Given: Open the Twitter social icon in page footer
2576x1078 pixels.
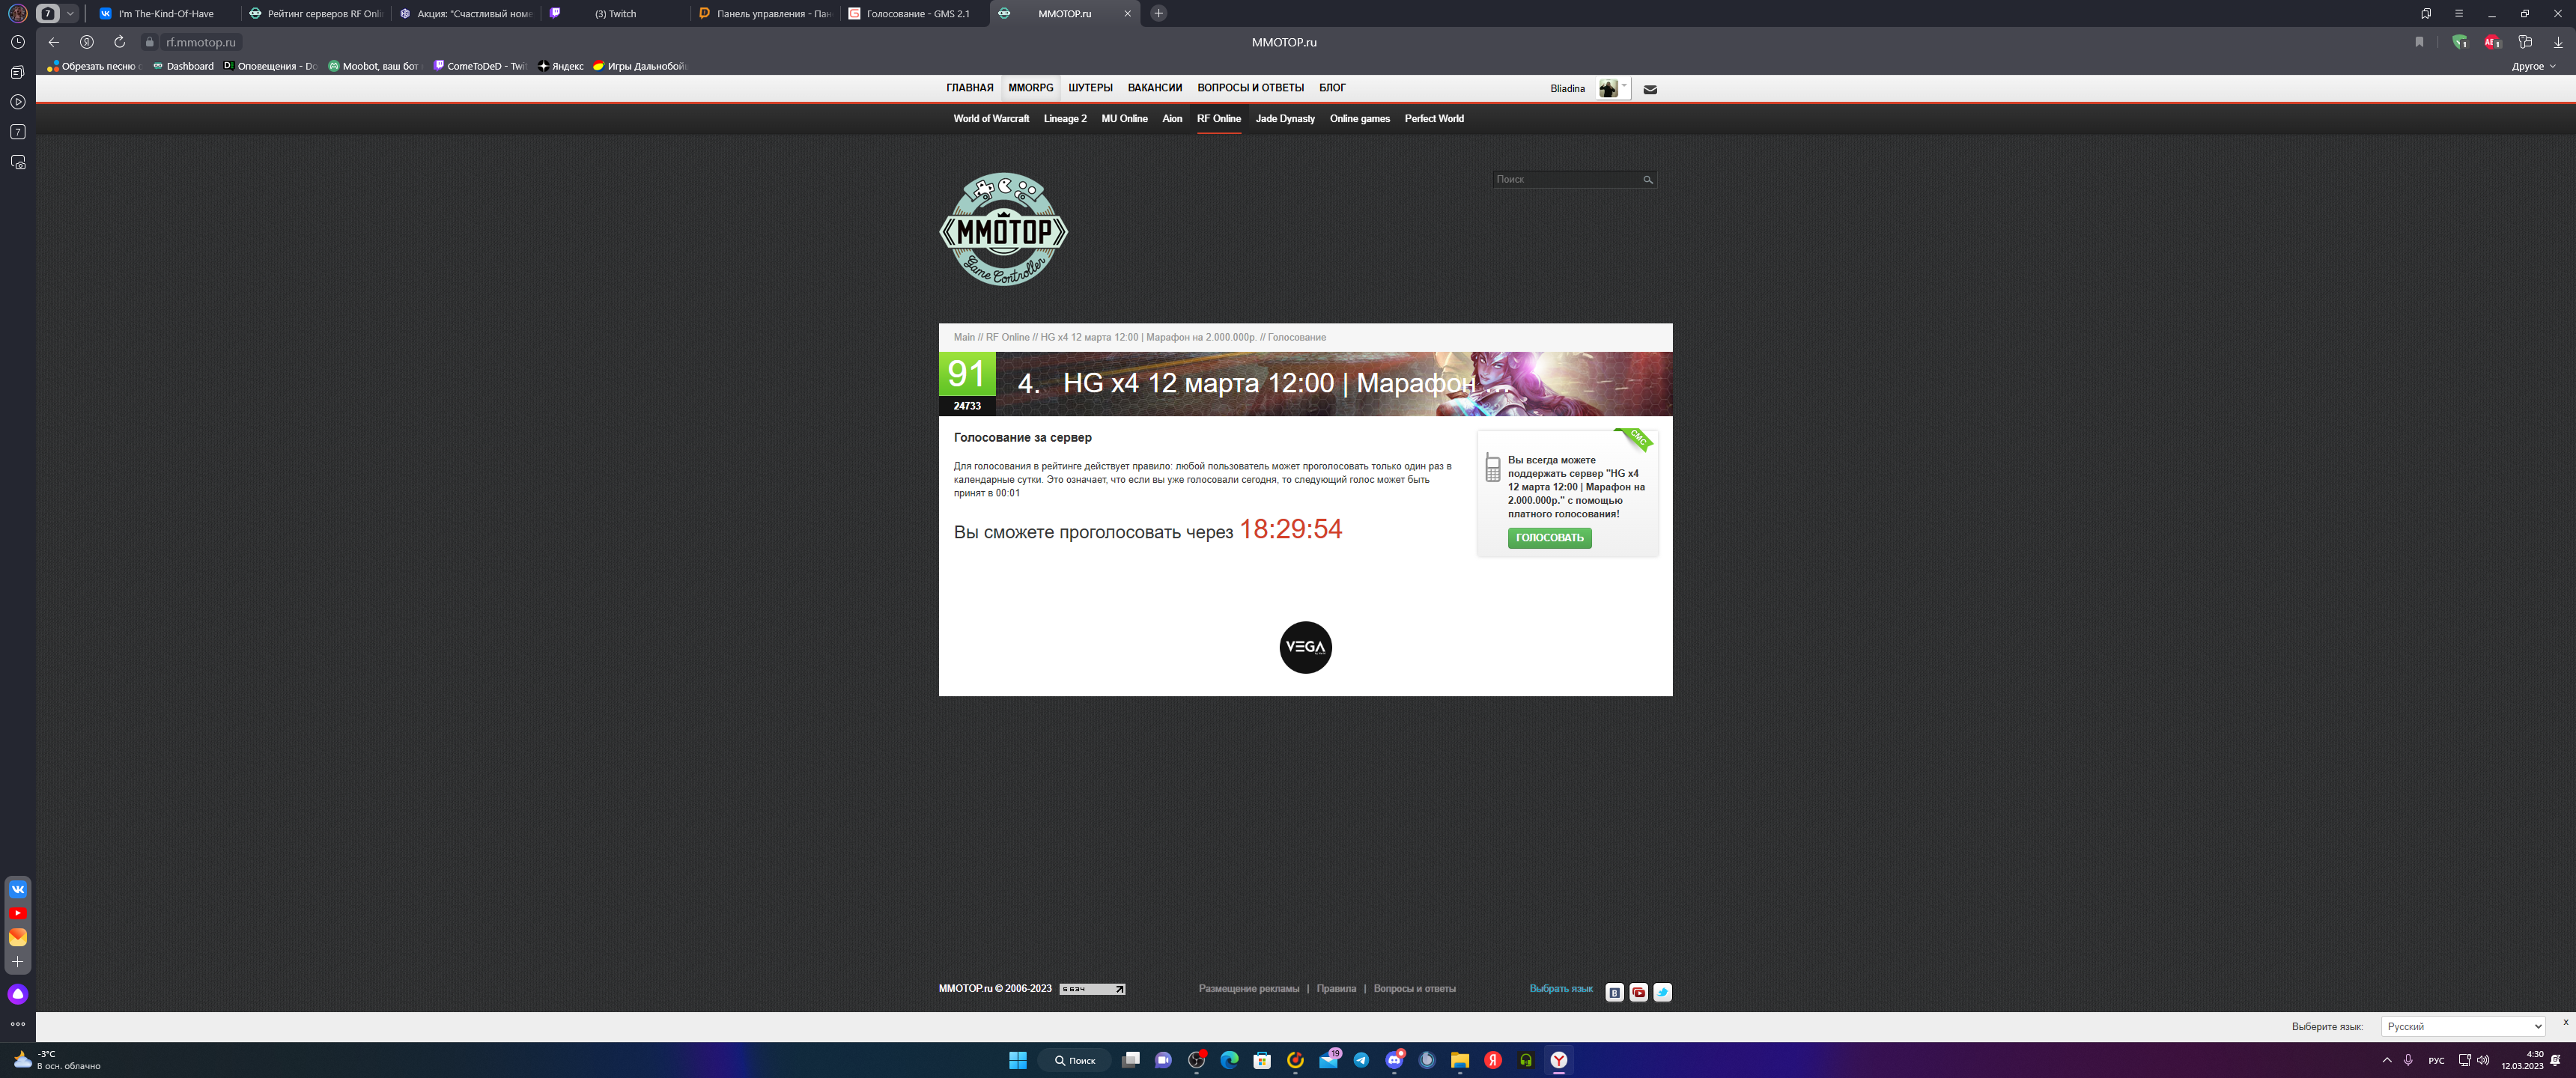Looking at the screenshot, I should 1662,992.
